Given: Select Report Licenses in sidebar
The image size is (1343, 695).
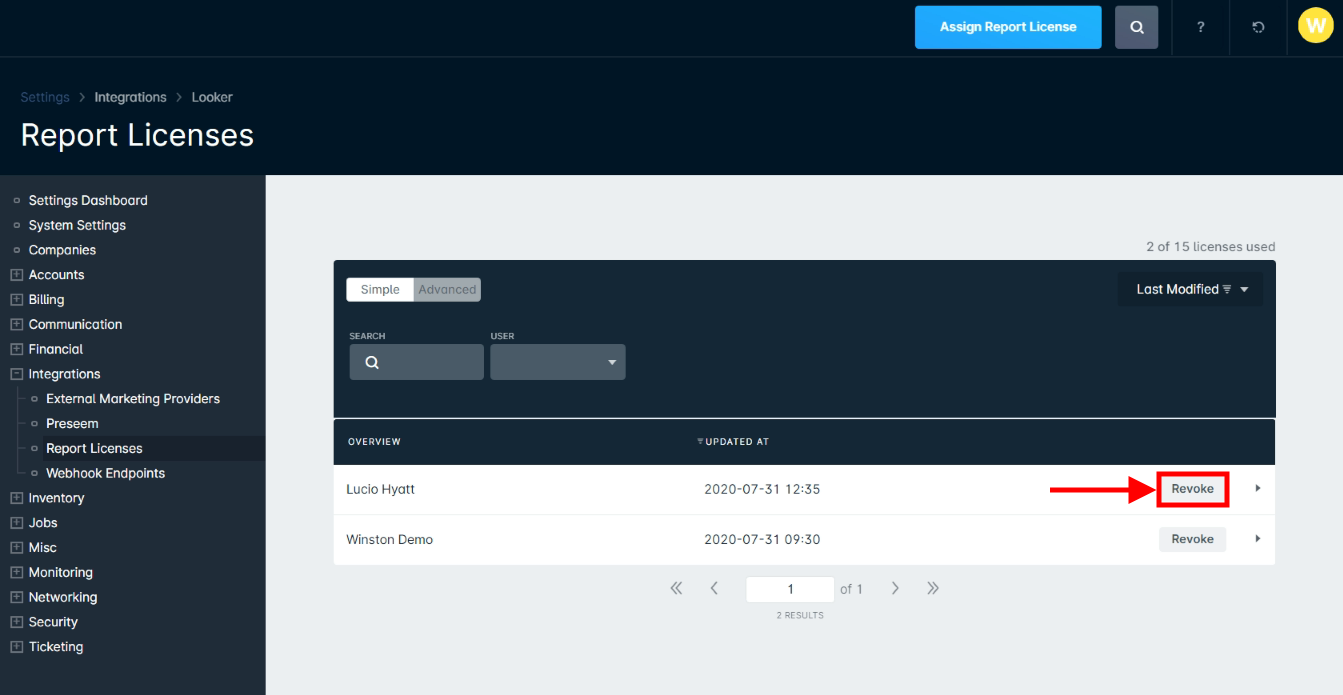Looking at the screenshot, I should point(94,449).
